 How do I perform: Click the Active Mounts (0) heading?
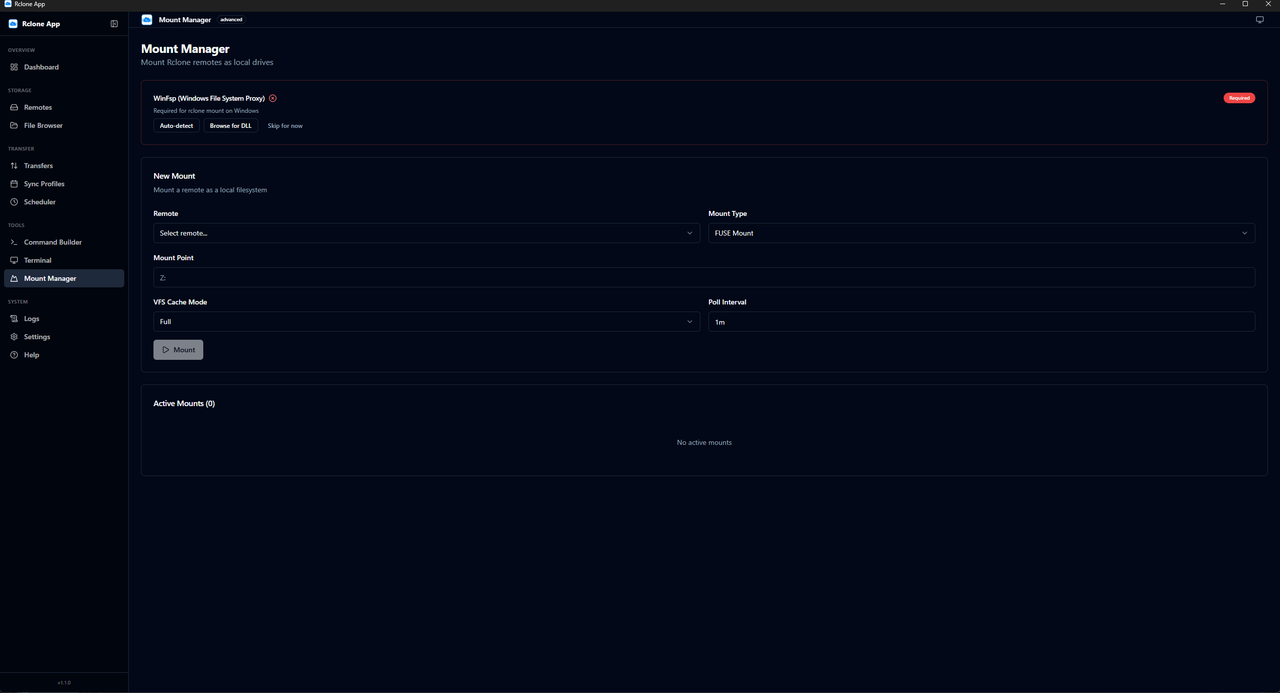(184, 404)
